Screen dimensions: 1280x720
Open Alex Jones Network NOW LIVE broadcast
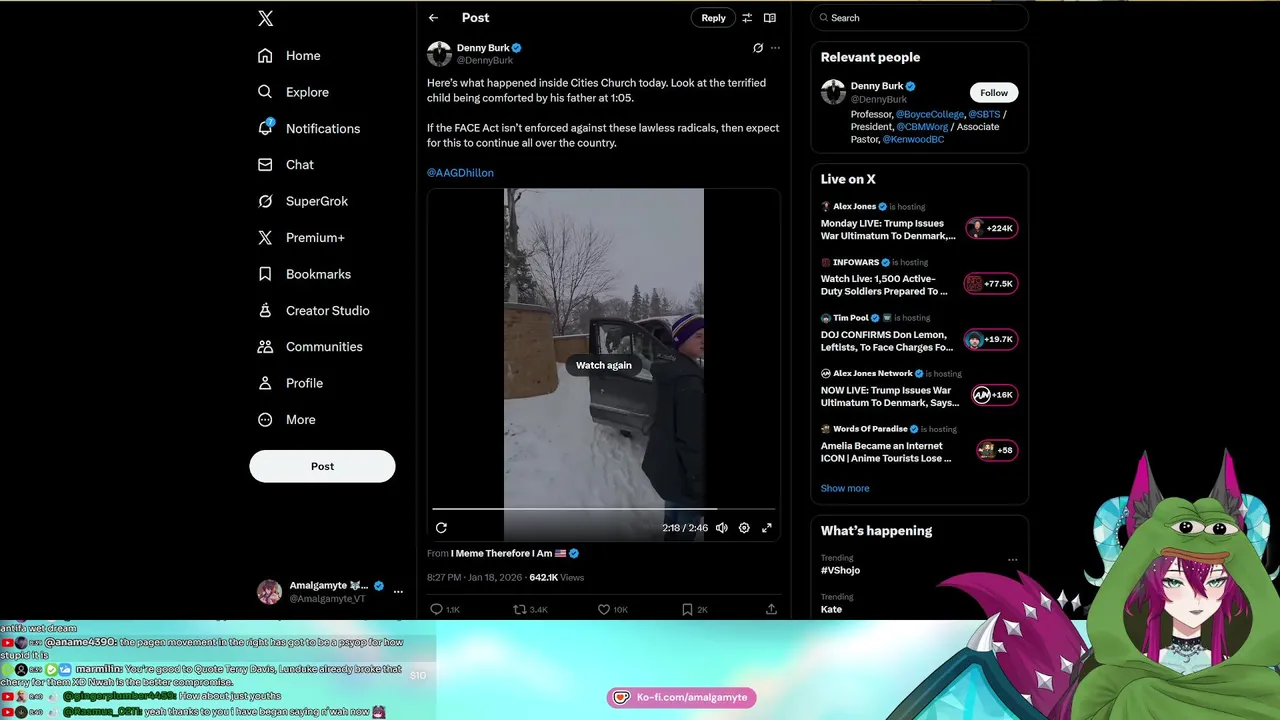pyautogui.click(x=889, y=396)
